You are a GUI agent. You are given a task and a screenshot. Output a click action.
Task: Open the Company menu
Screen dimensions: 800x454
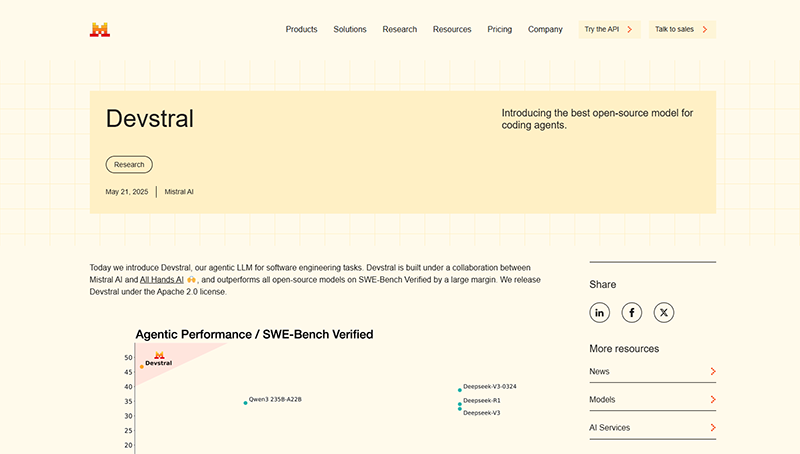pyautogui.click(x=545, y=30)
